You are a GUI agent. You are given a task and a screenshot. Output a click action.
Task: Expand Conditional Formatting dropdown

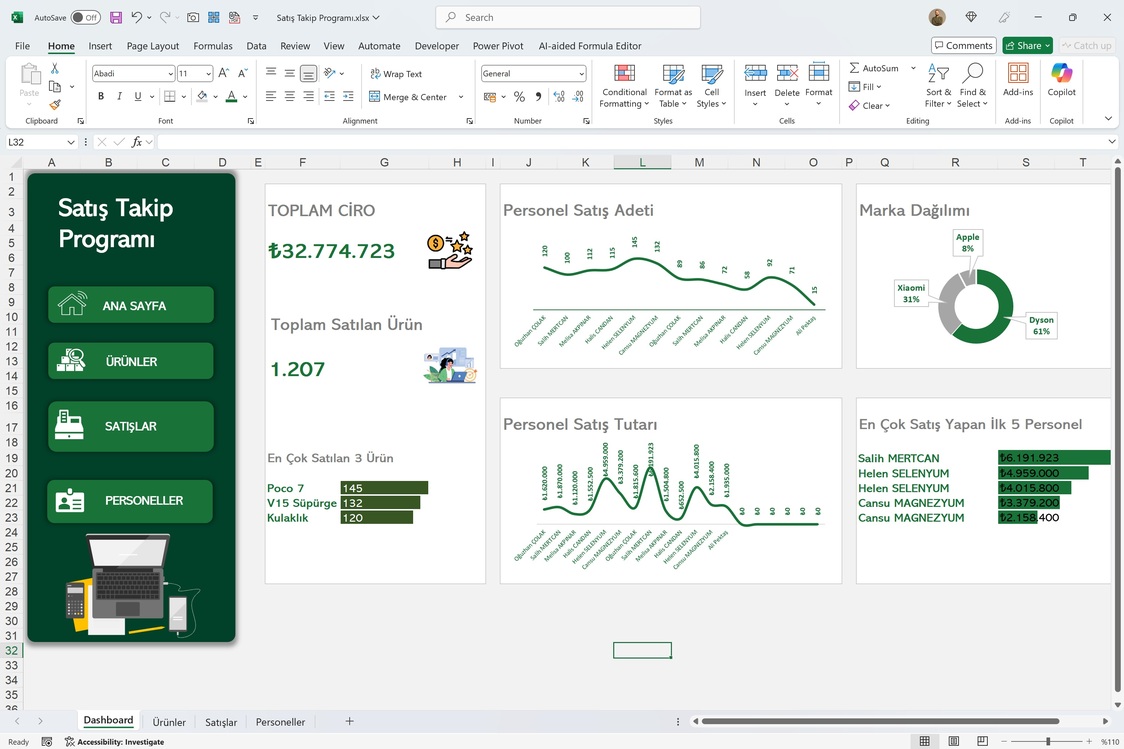coord(624,86)
